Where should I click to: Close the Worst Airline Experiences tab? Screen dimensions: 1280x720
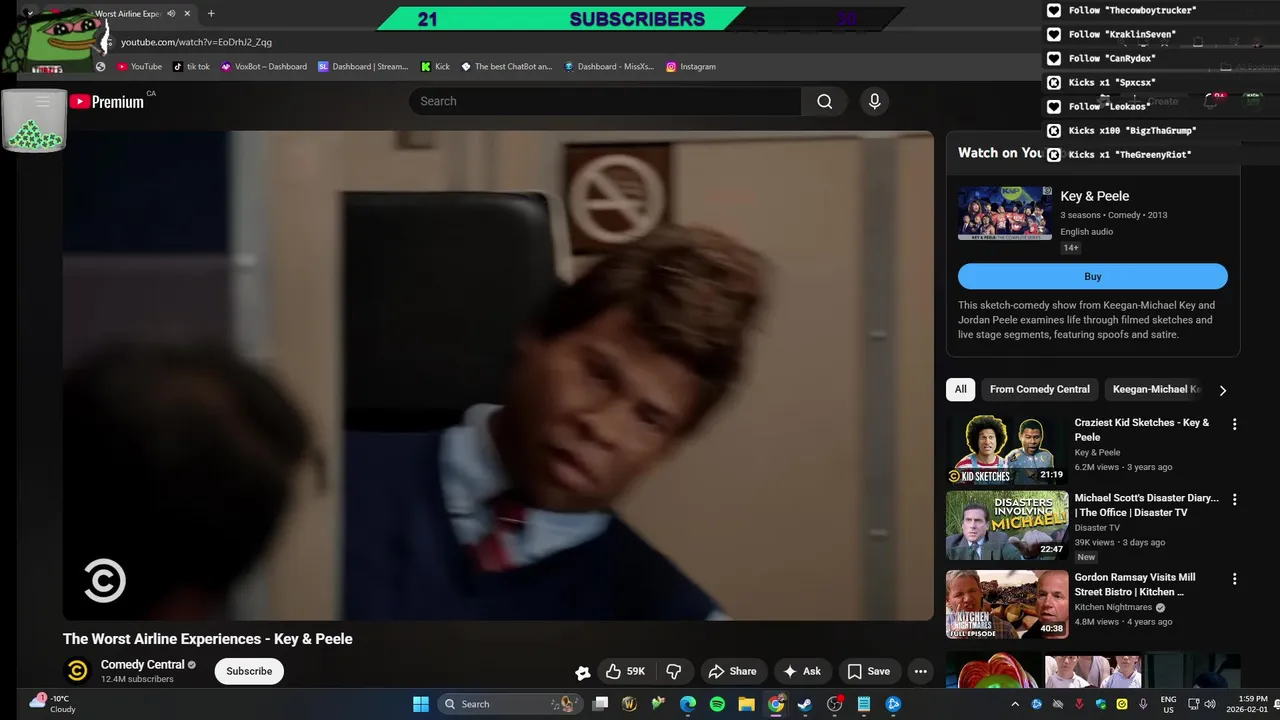point(187,14)
